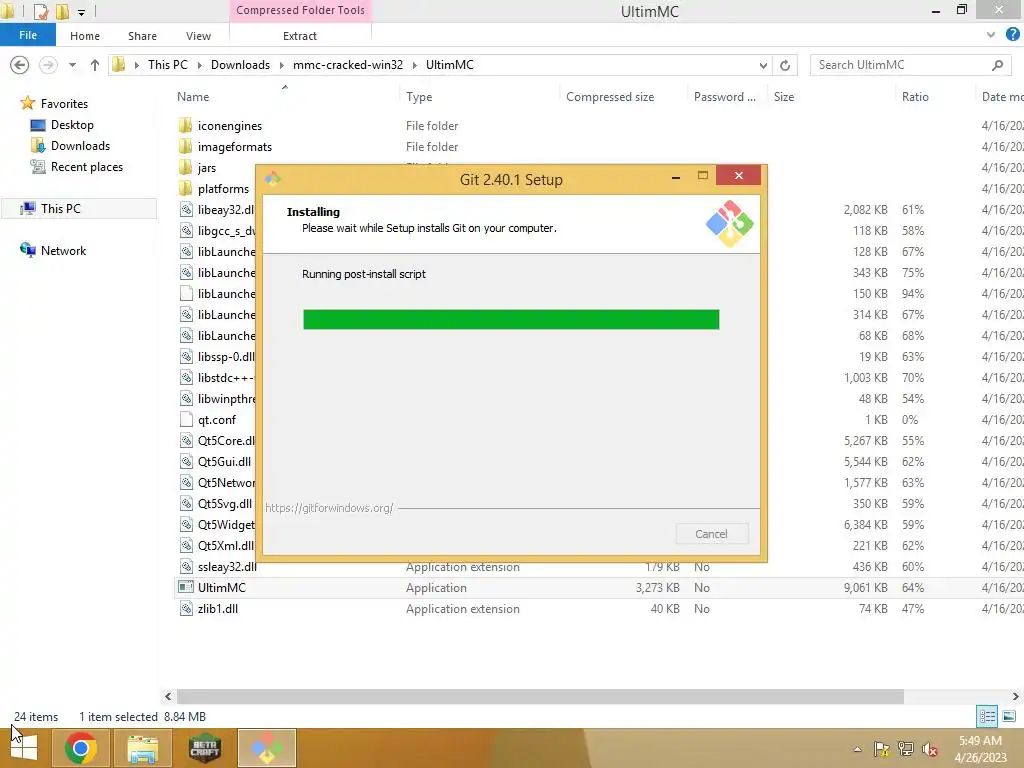
Task: Open Customize Quick Access Toolbar dropdown
Action: (81, 12)
